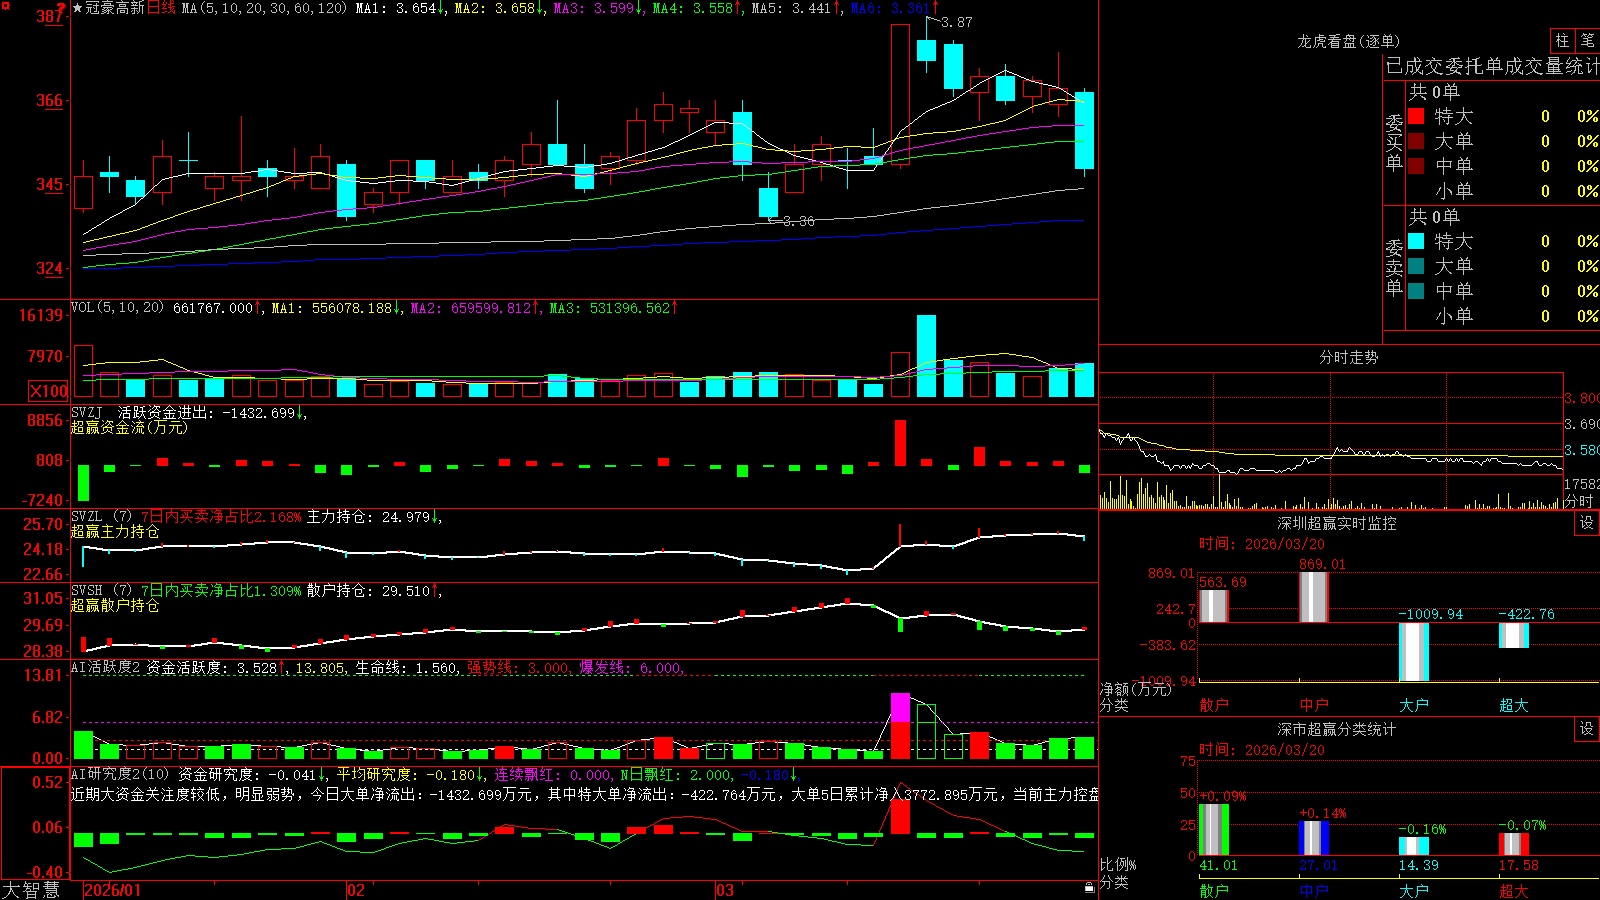
Task: Click the 散户 bar in 实时监控 chart
Action: pos(1214,606)
